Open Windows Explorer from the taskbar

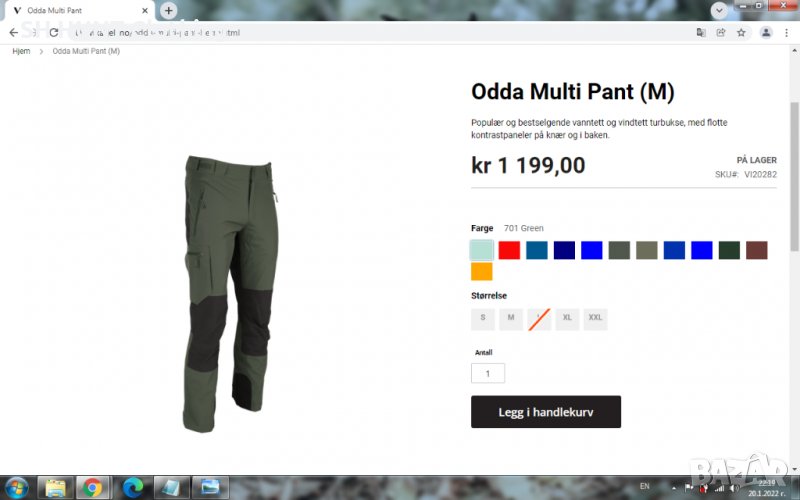[x=55, y=488]
